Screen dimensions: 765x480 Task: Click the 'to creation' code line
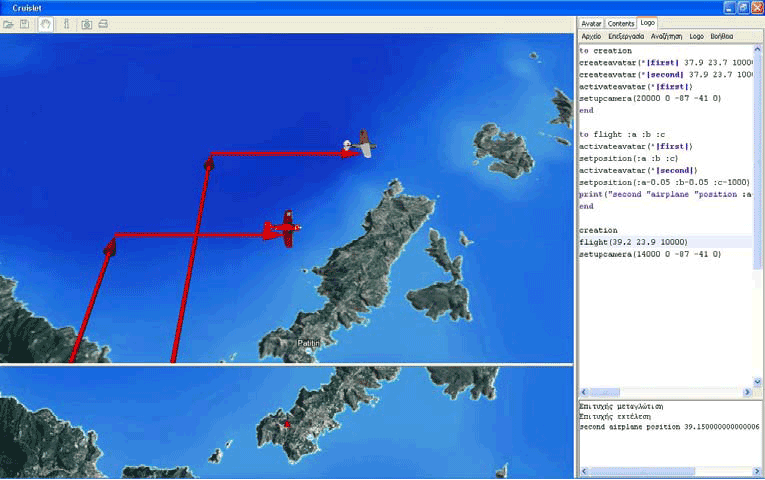click(x=605, y=51)
